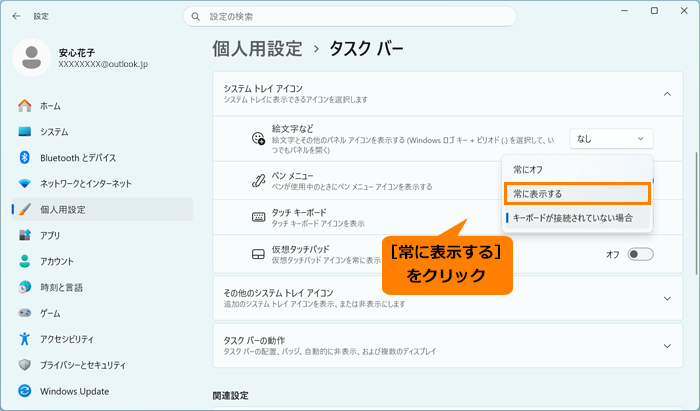Select キーボードが接続されていない場合 option
The width and height of the screenshot is (700, 411).
[577, 218]
